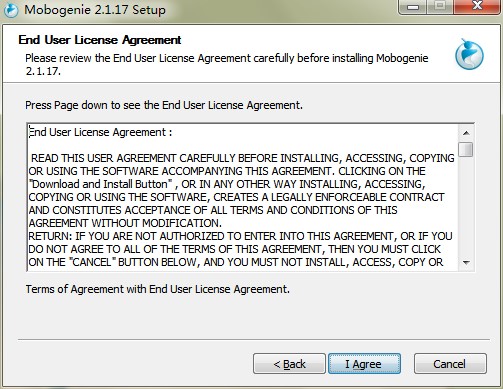Click the Mobogenie icon in the title bar
This screenshot has height=389, width=503.
11,10
